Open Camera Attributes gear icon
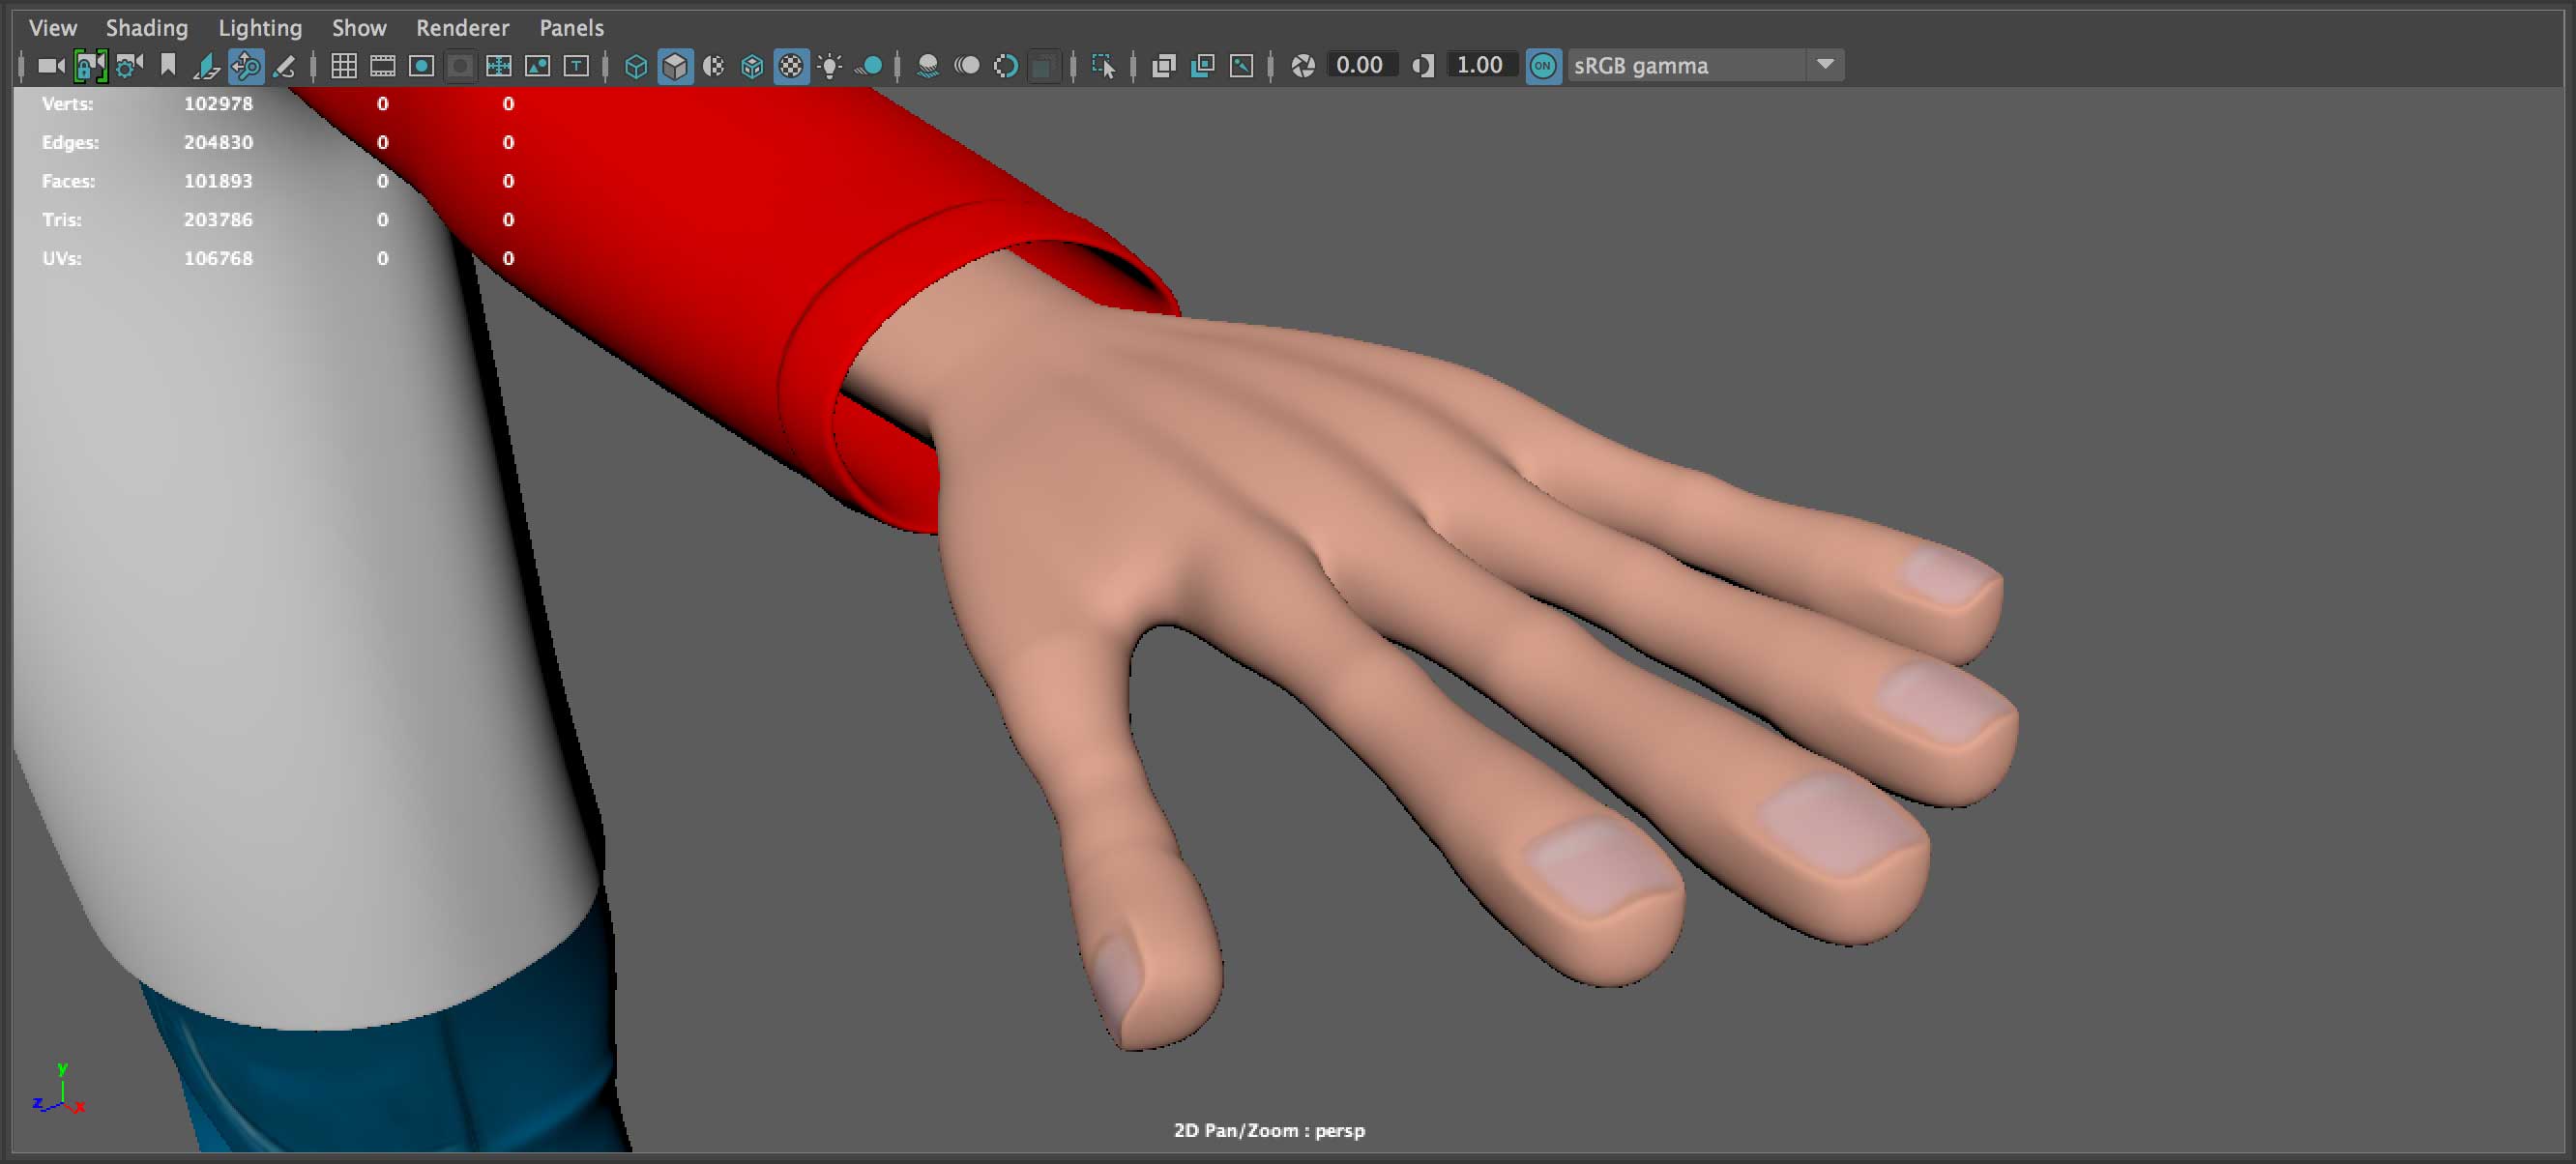Screen dimensions: 2576x1164 click(x=129, y=66)
